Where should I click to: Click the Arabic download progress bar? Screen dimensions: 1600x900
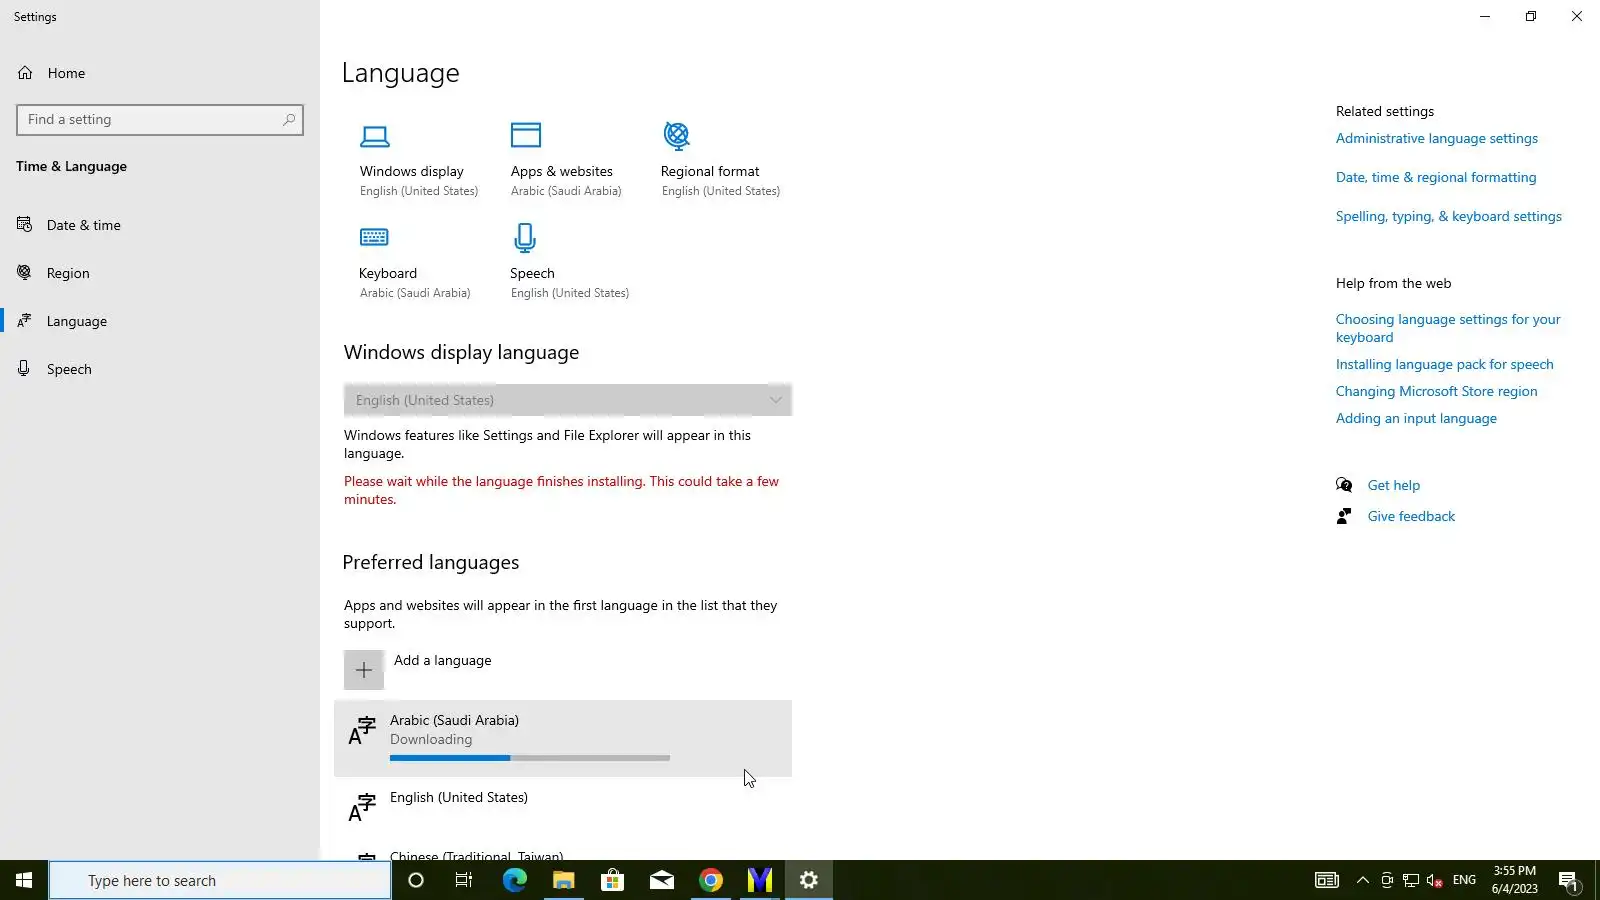[x=530, y=758]
